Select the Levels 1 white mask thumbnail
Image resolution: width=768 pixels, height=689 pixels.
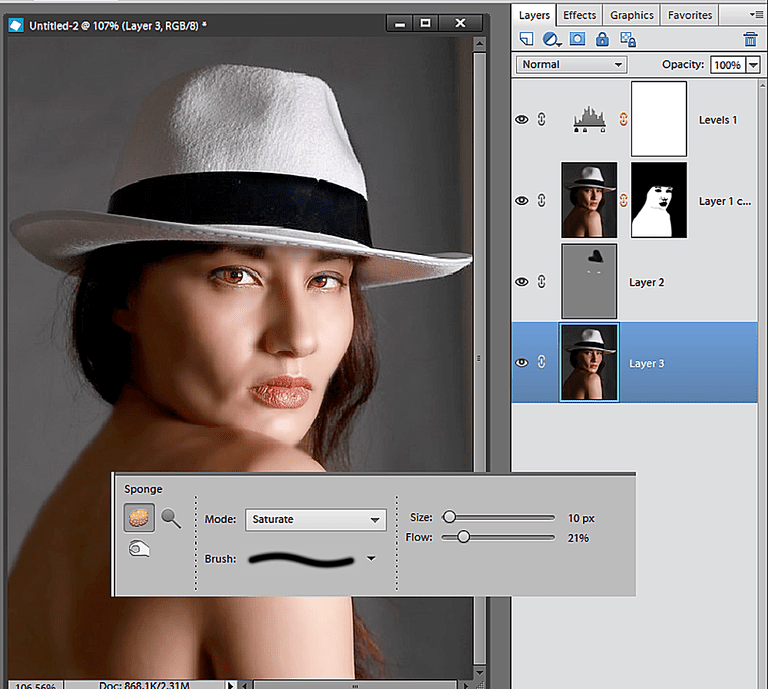pos(659,119)
